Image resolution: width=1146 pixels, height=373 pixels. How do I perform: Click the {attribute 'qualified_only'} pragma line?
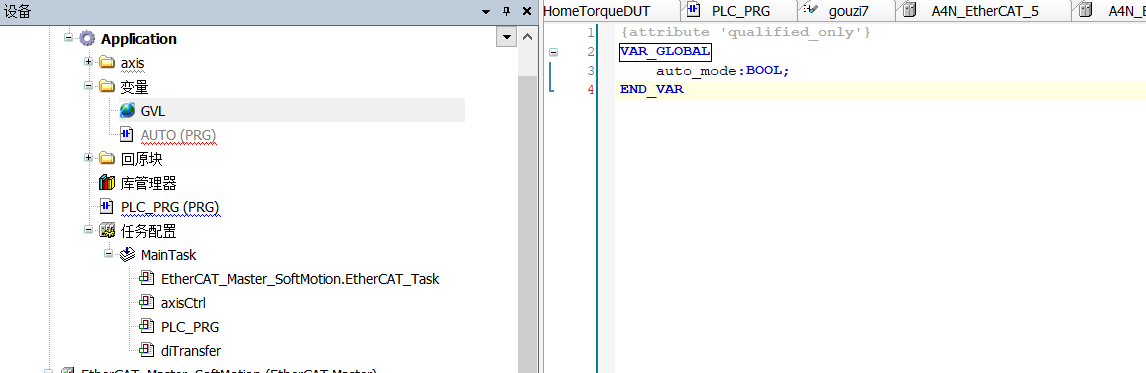[x=745, y=32]
